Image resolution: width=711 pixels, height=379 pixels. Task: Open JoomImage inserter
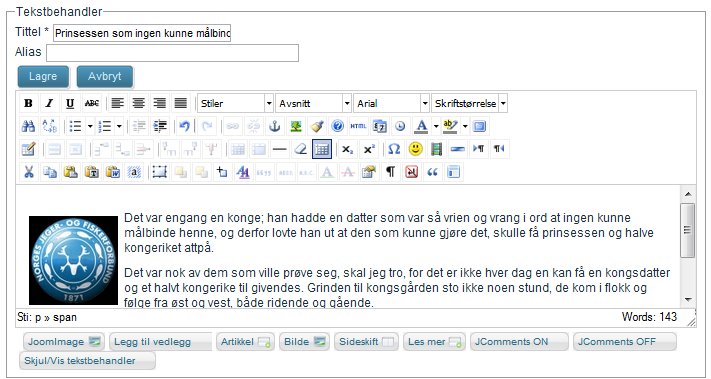64,342
